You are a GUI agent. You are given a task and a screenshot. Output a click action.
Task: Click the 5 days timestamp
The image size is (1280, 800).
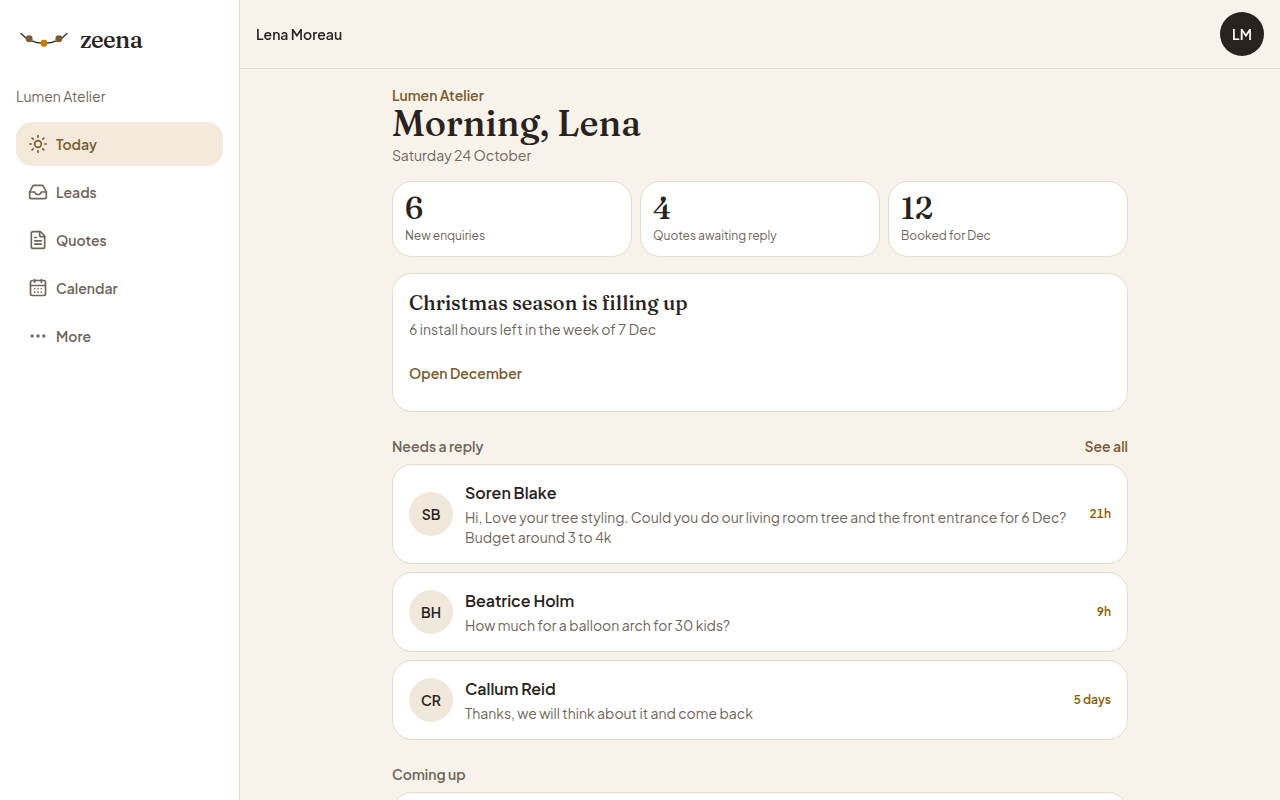pyautogui.click(x=1092, y=700)
